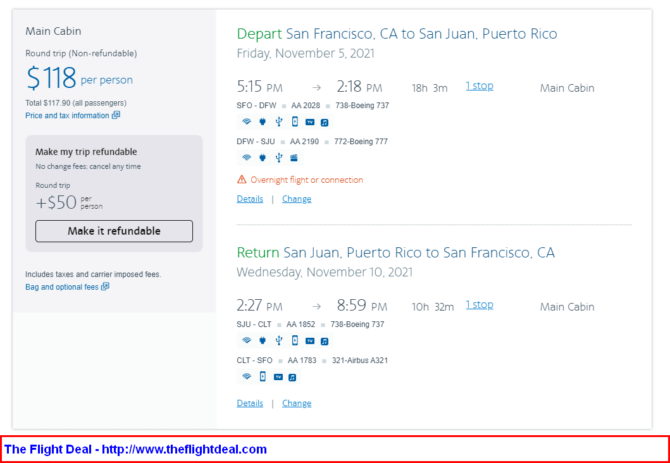Click the Make my trip refundable heading

86,152
